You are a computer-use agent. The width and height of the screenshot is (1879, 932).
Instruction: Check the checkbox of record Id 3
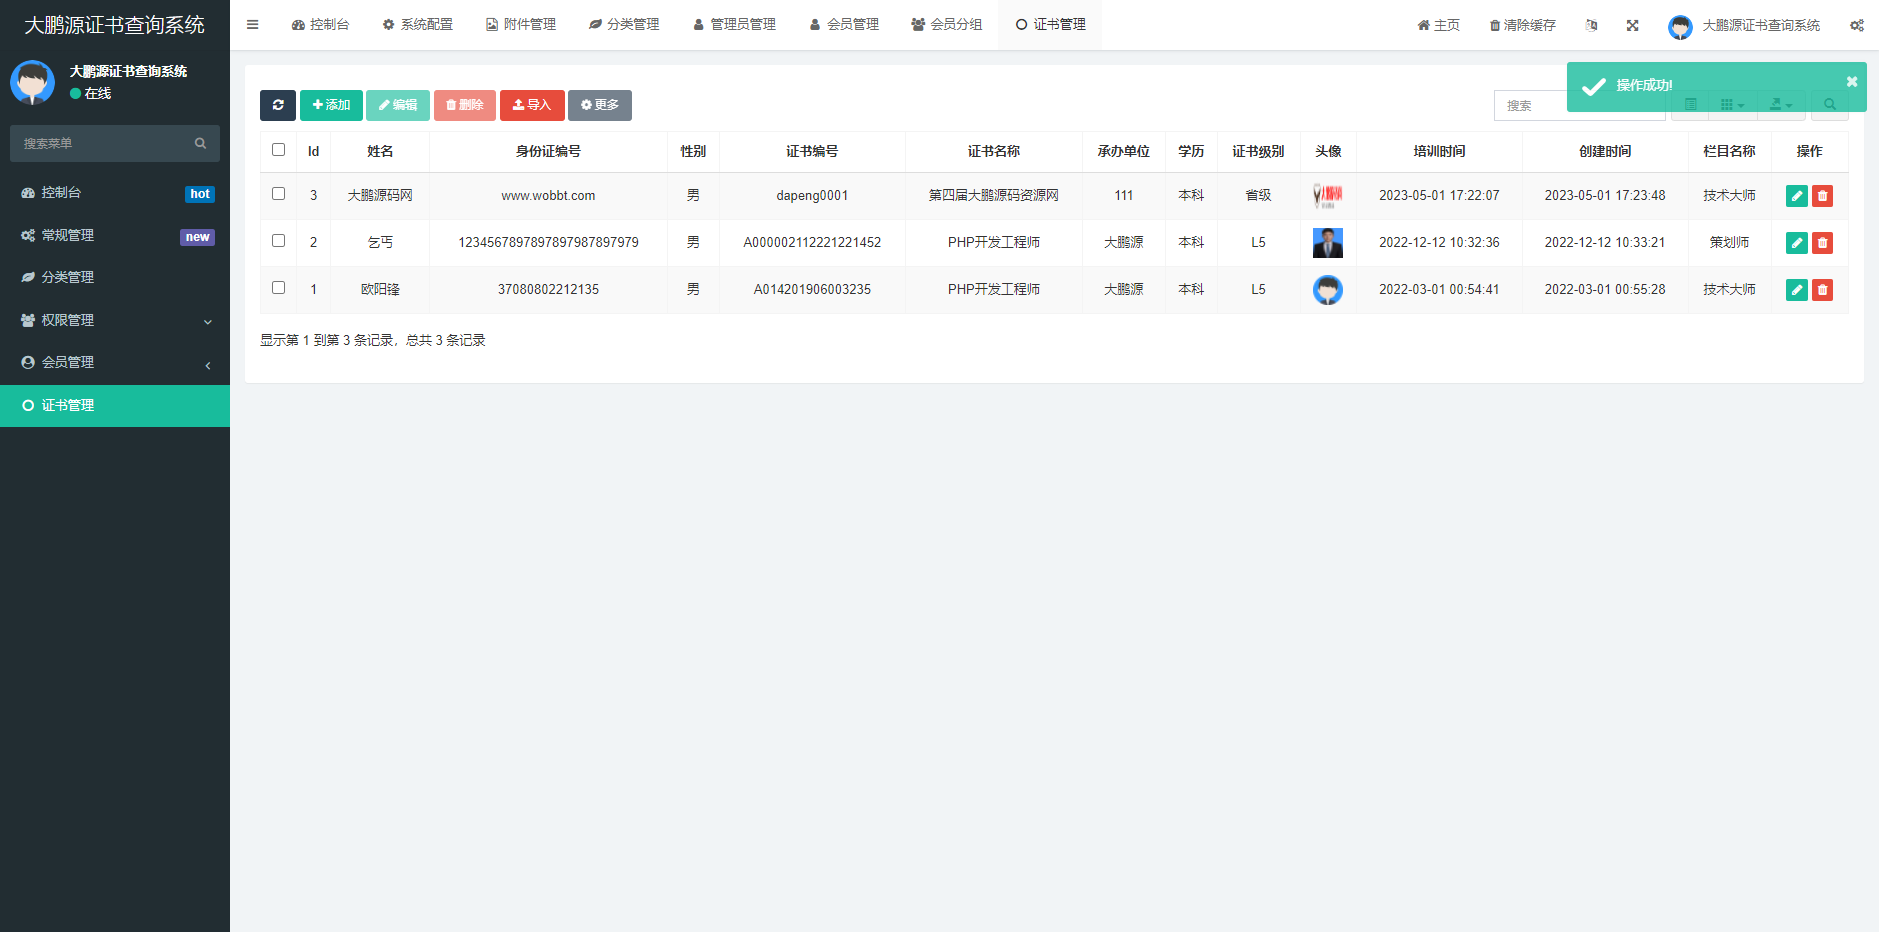pos(278,195)
